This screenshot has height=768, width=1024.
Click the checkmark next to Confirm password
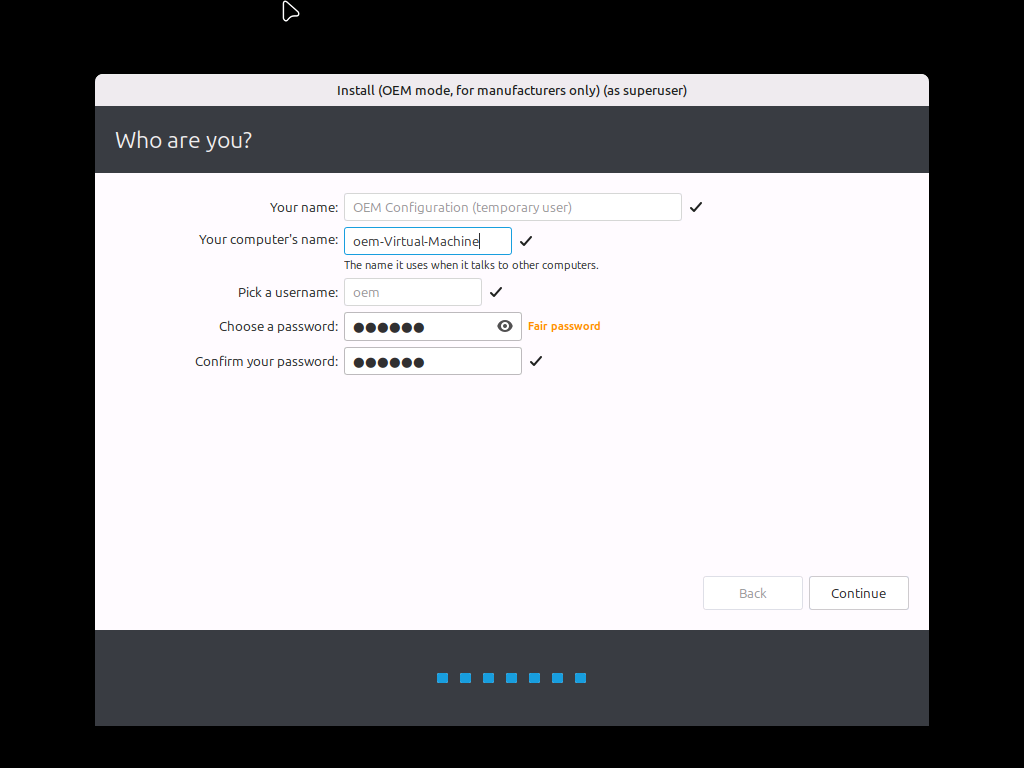[536, 361]
